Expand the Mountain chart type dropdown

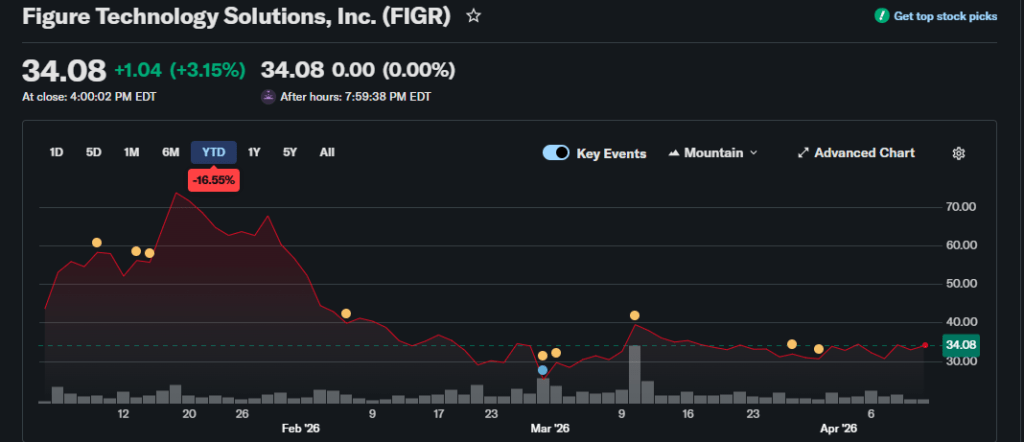pyautogui.click(x=753, y=153)
